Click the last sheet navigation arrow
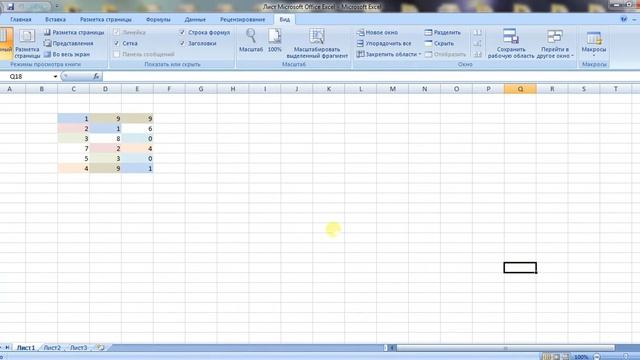This screenshot has height=360, width=640. pyautogui.click(x=7, y=348)
